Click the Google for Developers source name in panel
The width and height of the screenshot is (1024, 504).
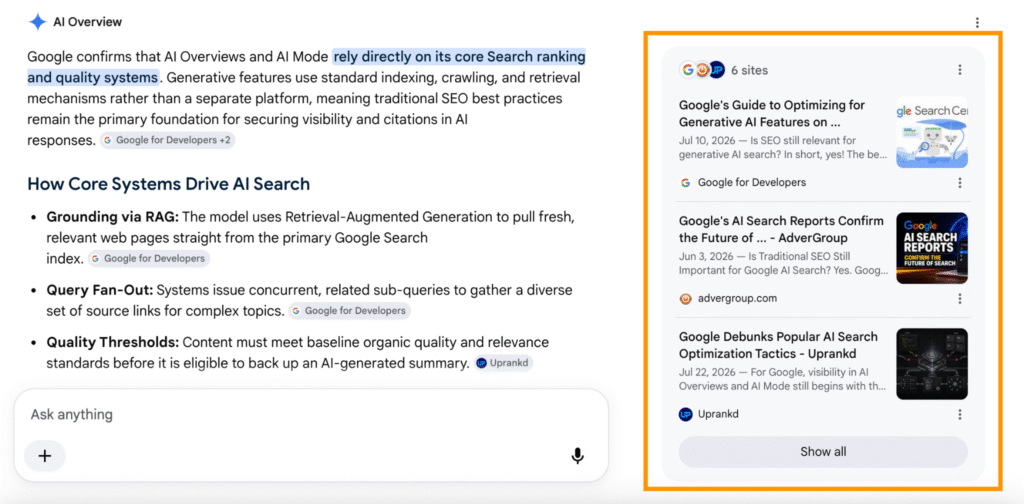752,183
